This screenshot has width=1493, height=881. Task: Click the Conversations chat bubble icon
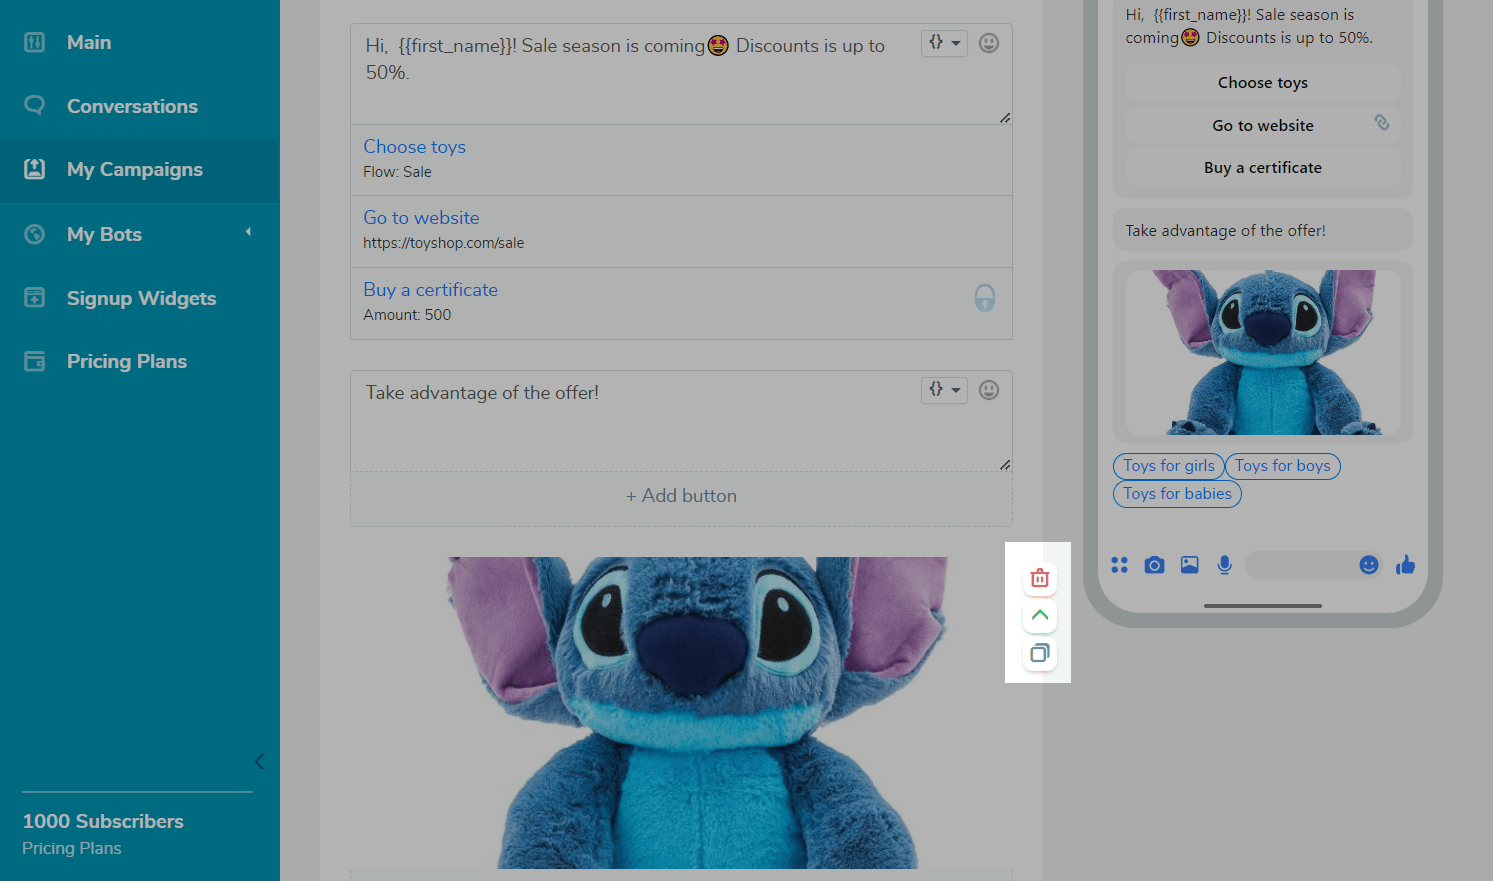35,105
